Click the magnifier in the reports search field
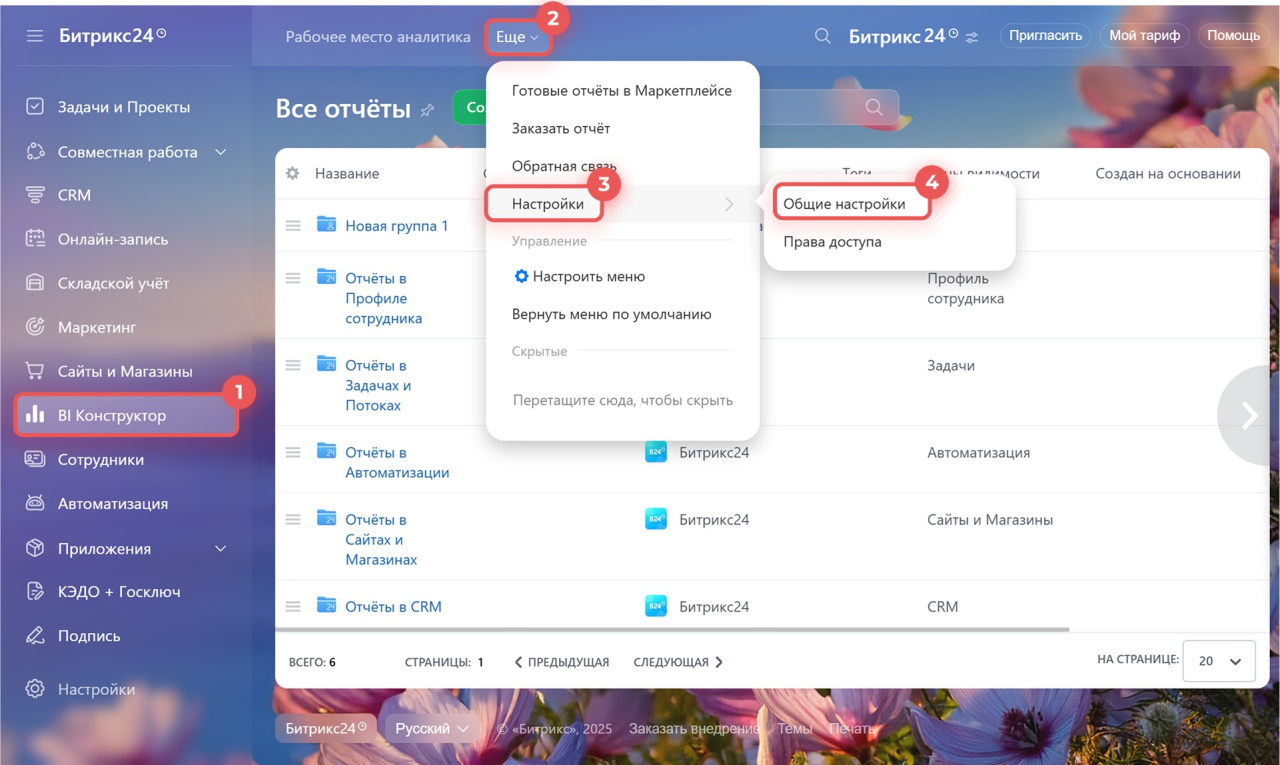1280x765 pixels. click(874, 107)
